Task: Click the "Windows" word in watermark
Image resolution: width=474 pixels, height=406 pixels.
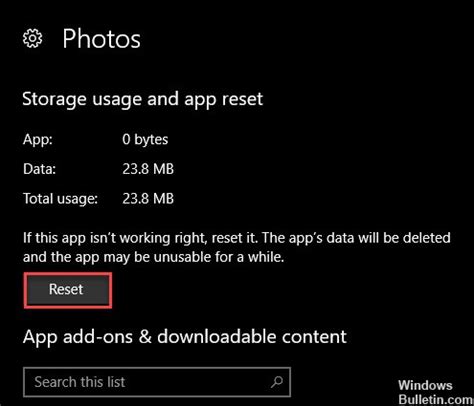Action: pos(425,385)
